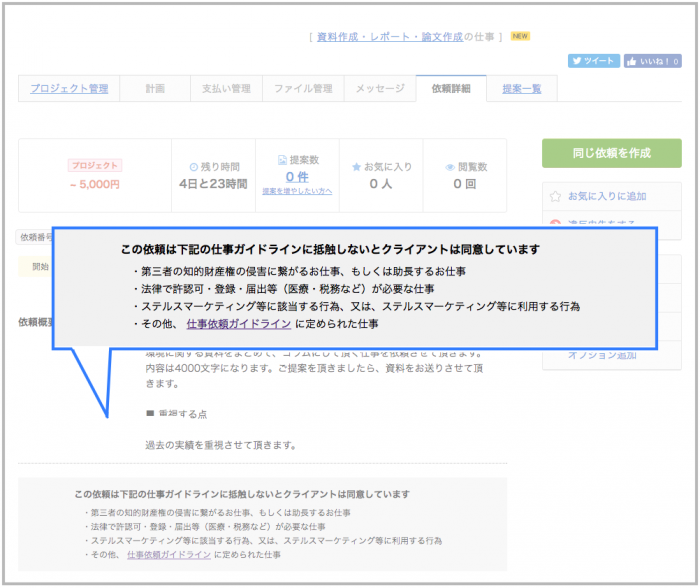Open the メッセージ tab

tap(380, 89)
